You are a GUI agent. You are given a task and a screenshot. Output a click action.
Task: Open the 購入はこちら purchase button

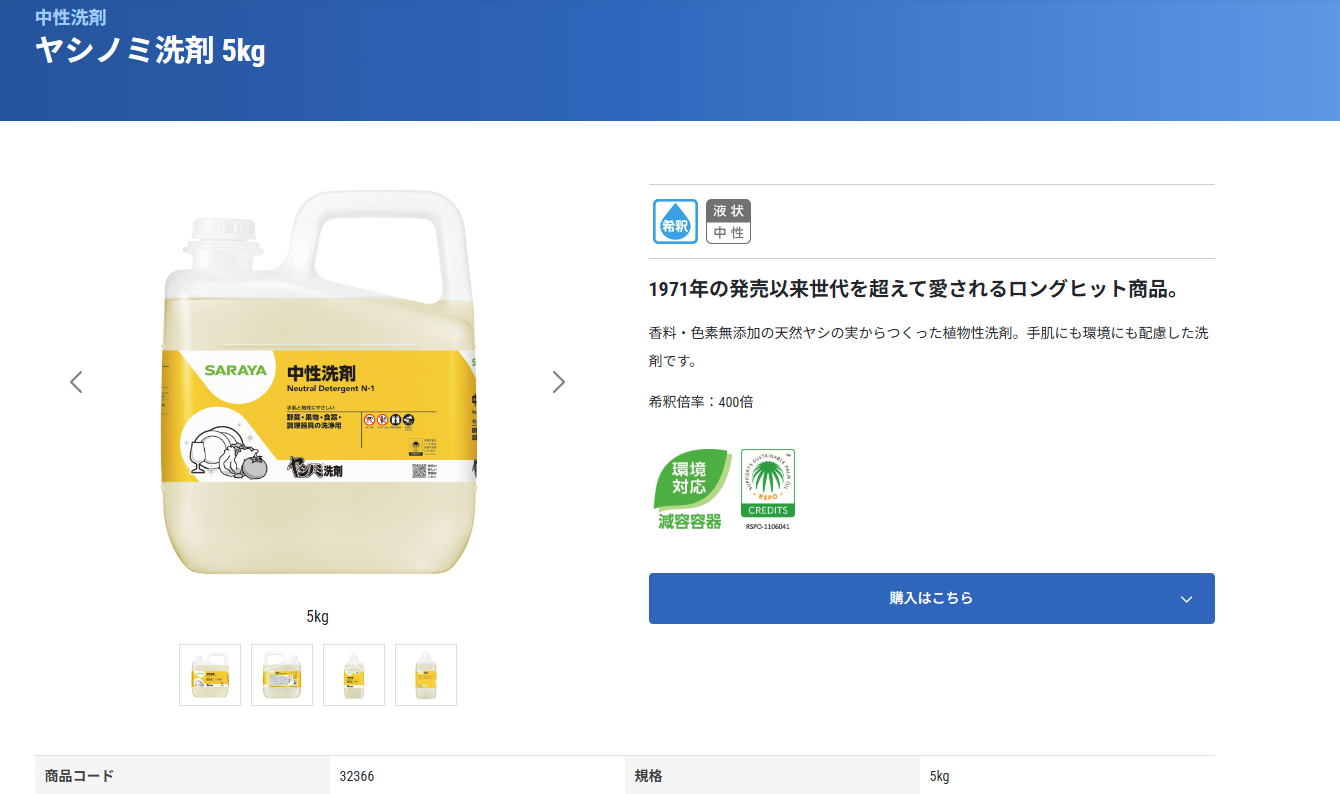pos(930,598)
